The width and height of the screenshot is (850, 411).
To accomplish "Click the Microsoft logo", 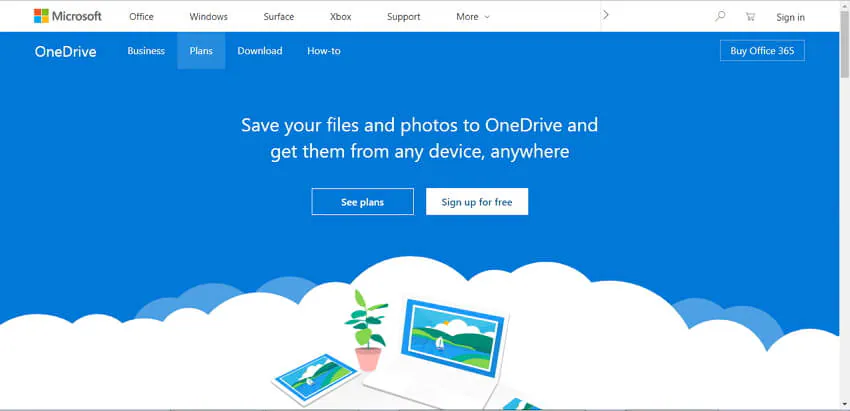I will [x=67, y=16].
